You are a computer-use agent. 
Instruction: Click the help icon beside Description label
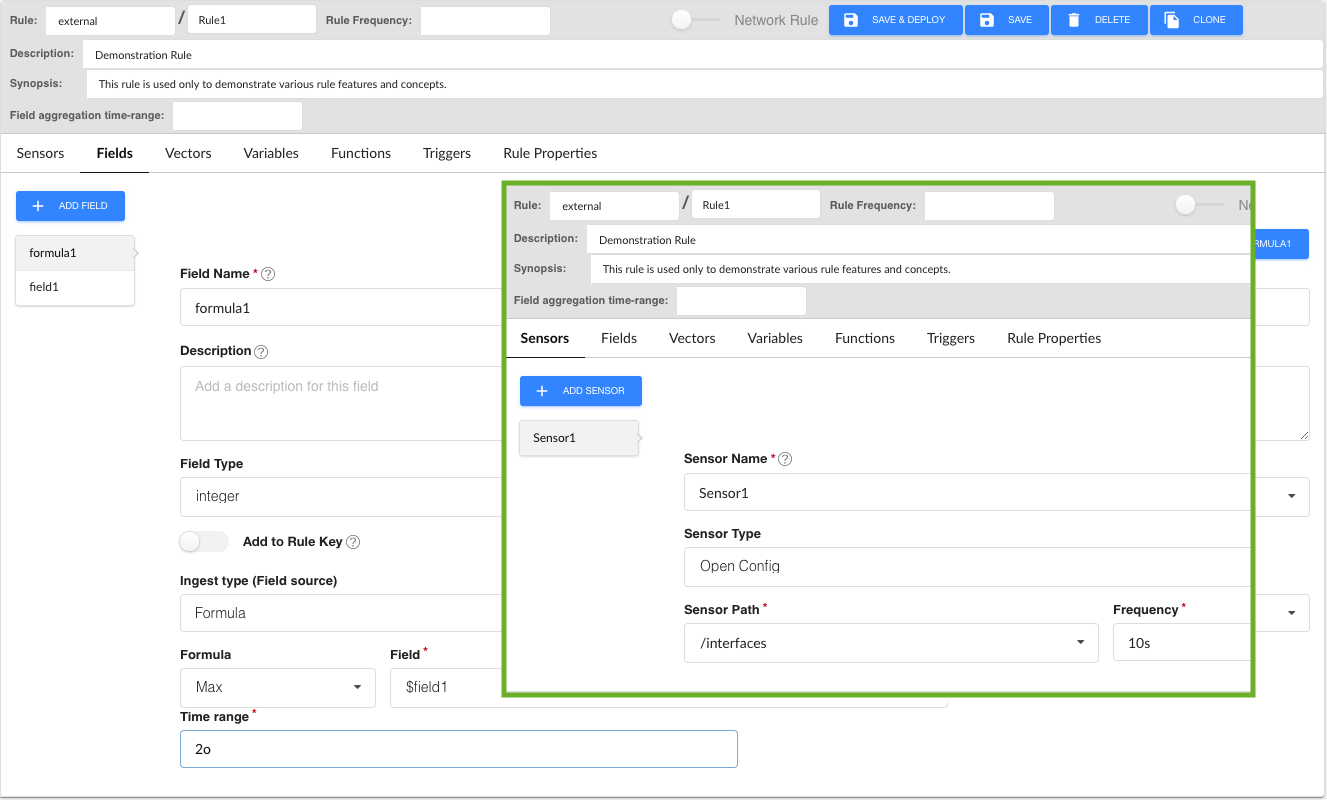[261, 352]
